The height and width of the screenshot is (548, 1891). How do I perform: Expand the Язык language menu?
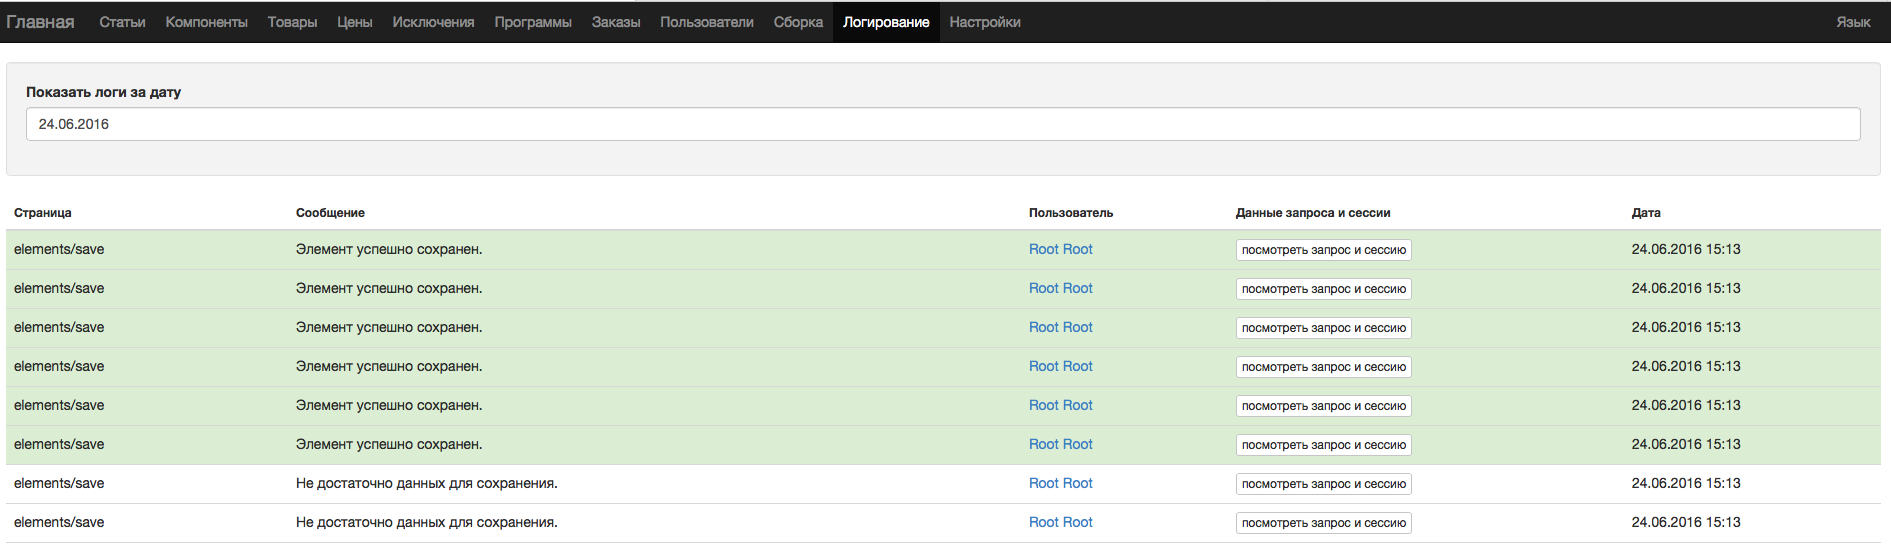point(1853,22)
